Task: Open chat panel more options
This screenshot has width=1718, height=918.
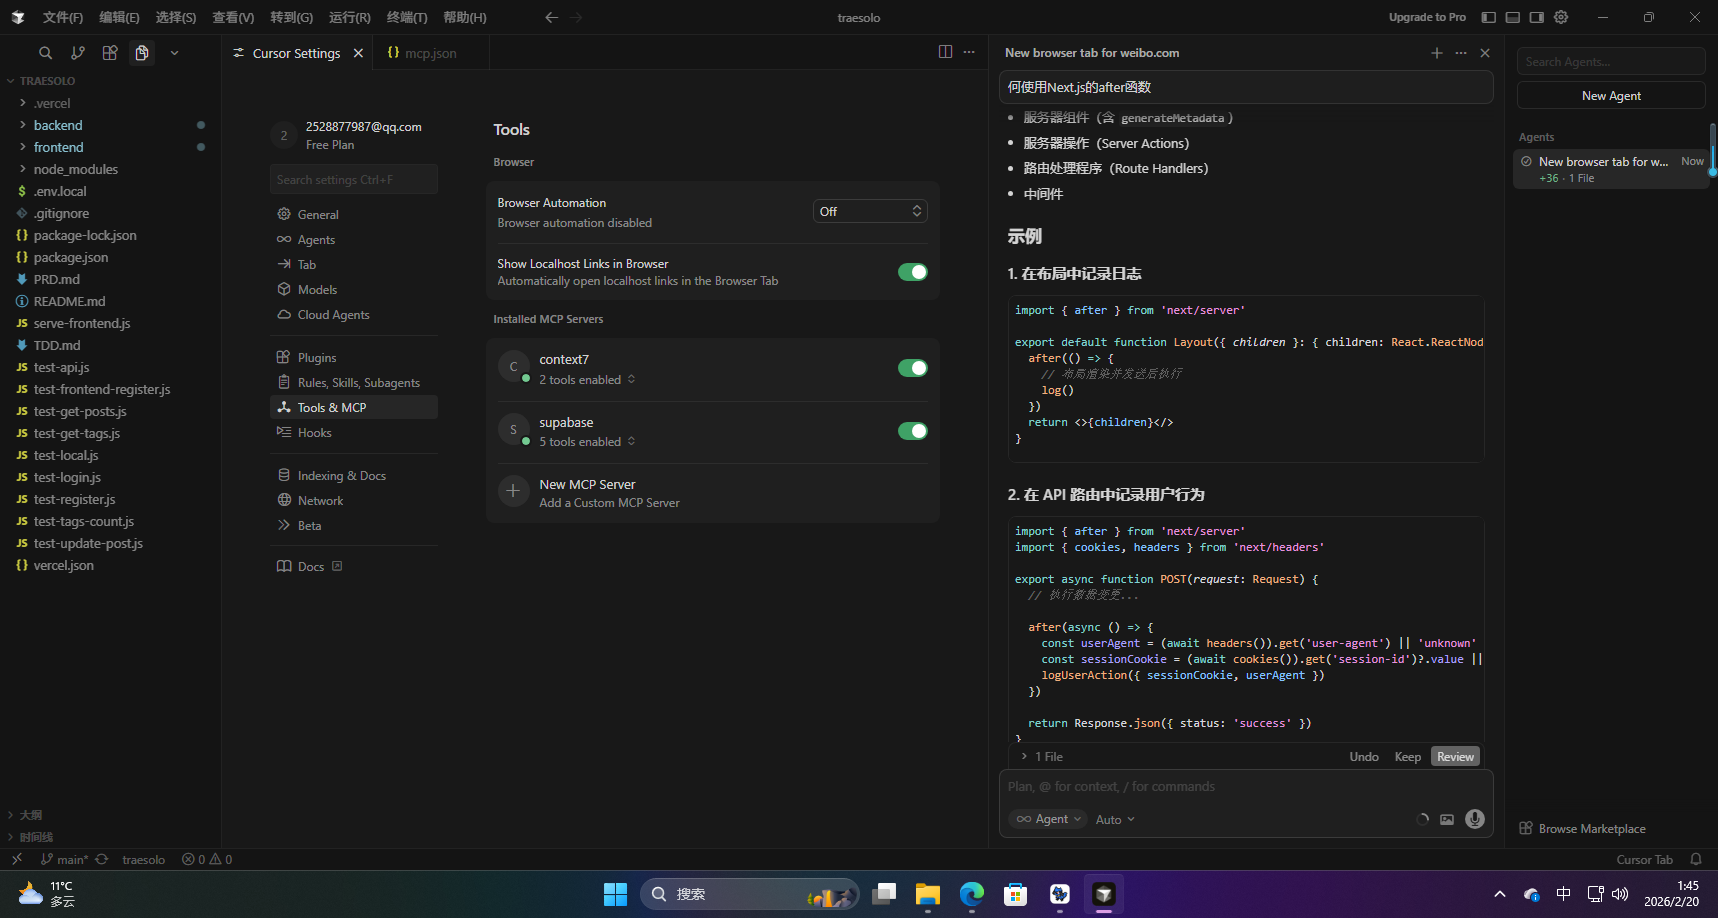Action: point(1461,53)
